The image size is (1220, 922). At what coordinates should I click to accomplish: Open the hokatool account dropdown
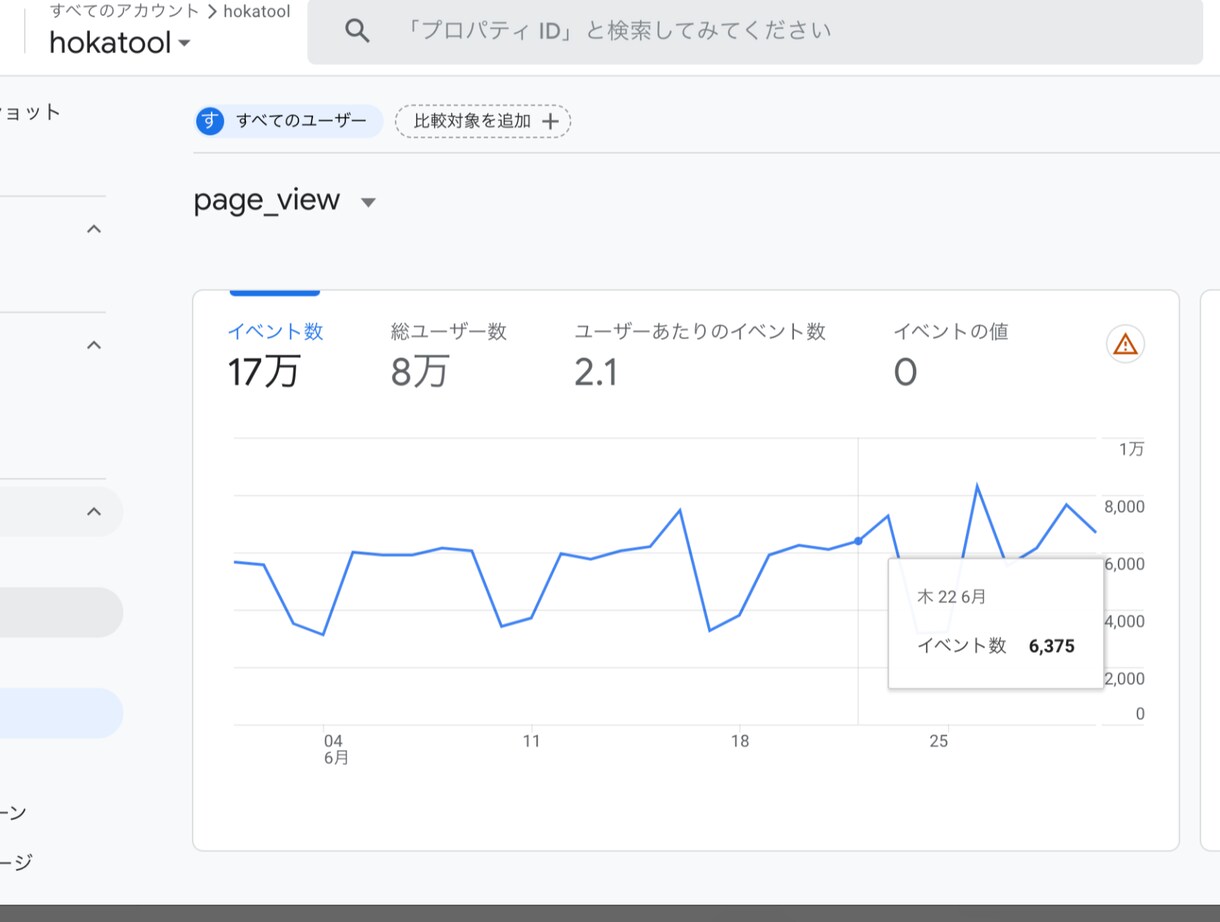(x=119, y=43)
